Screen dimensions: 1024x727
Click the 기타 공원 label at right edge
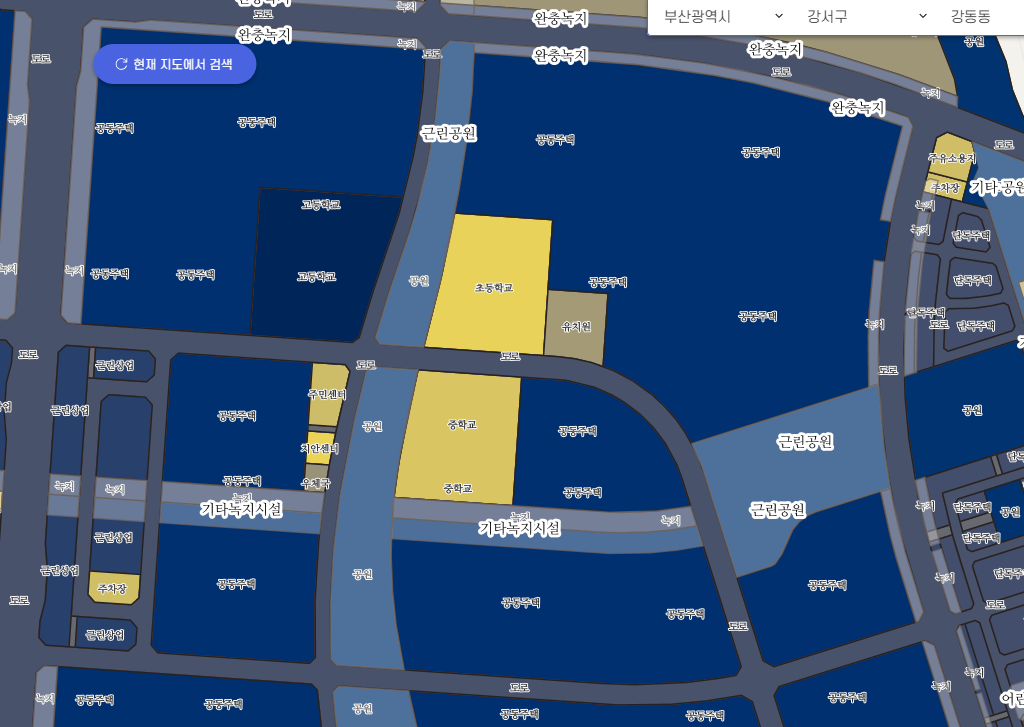pos(997,187)
